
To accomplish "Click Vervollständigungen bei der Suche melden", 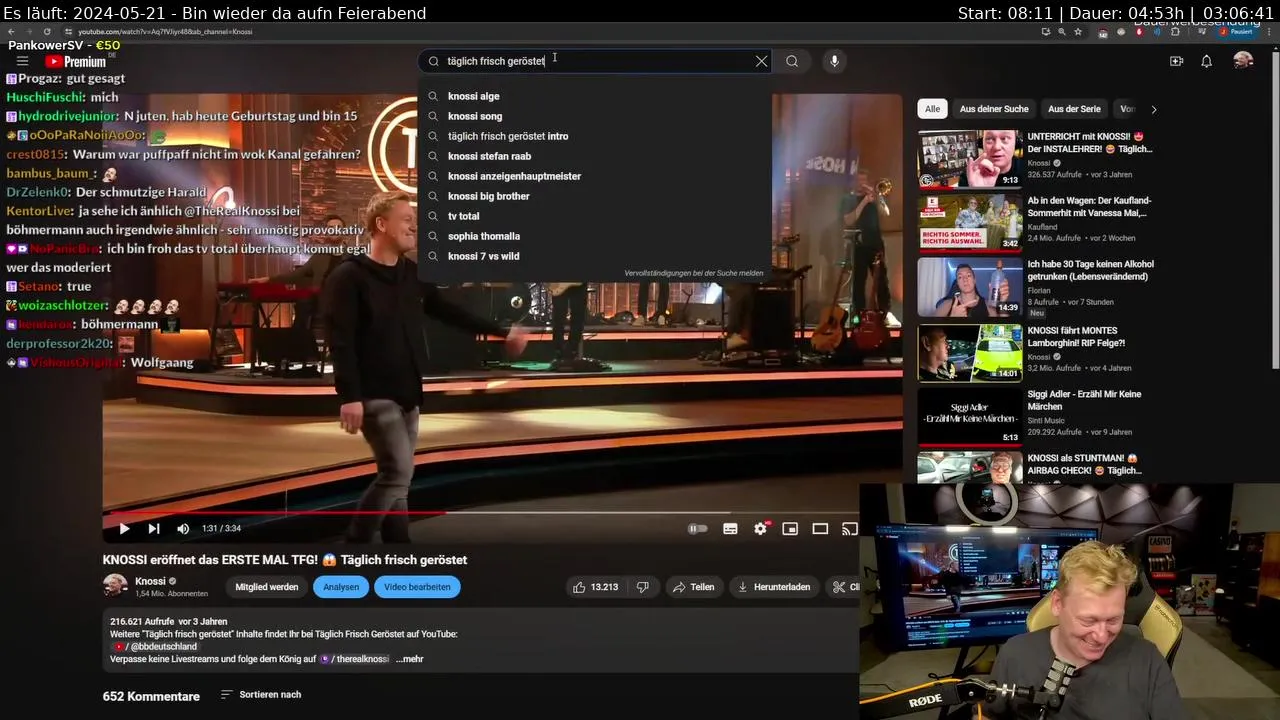I will (694, 273).
